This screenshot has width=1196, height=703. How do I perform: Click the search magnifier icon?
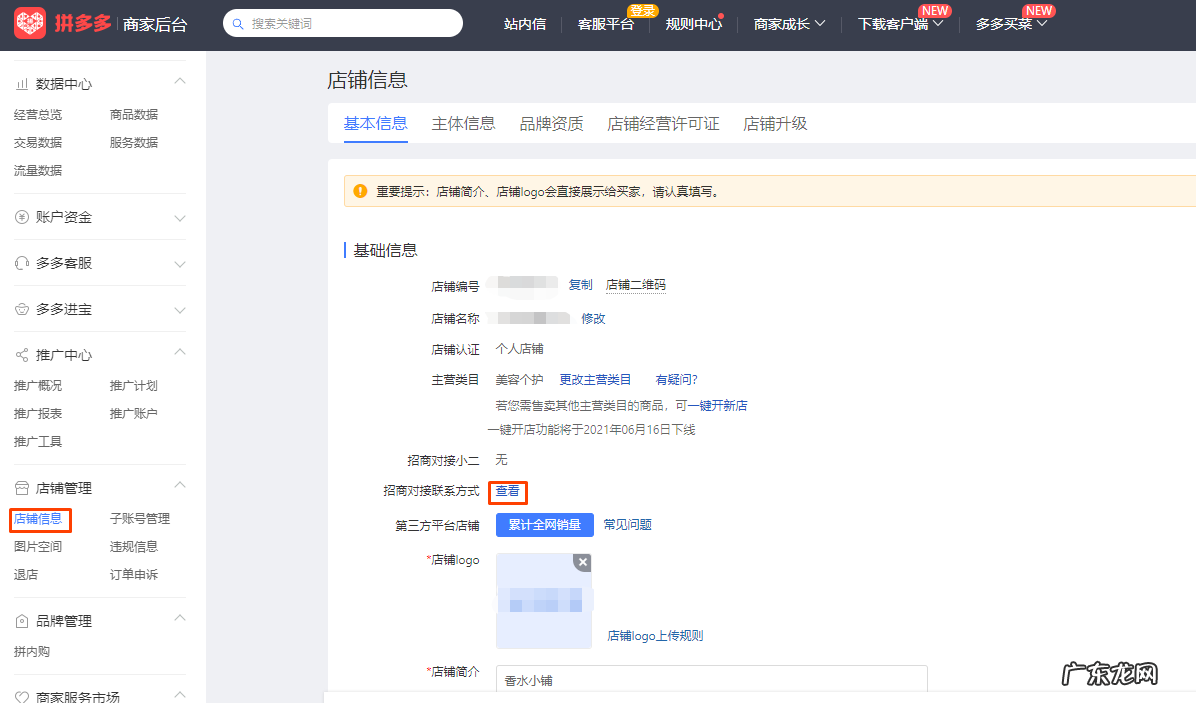pyautogui.click(x=237, y=22)
